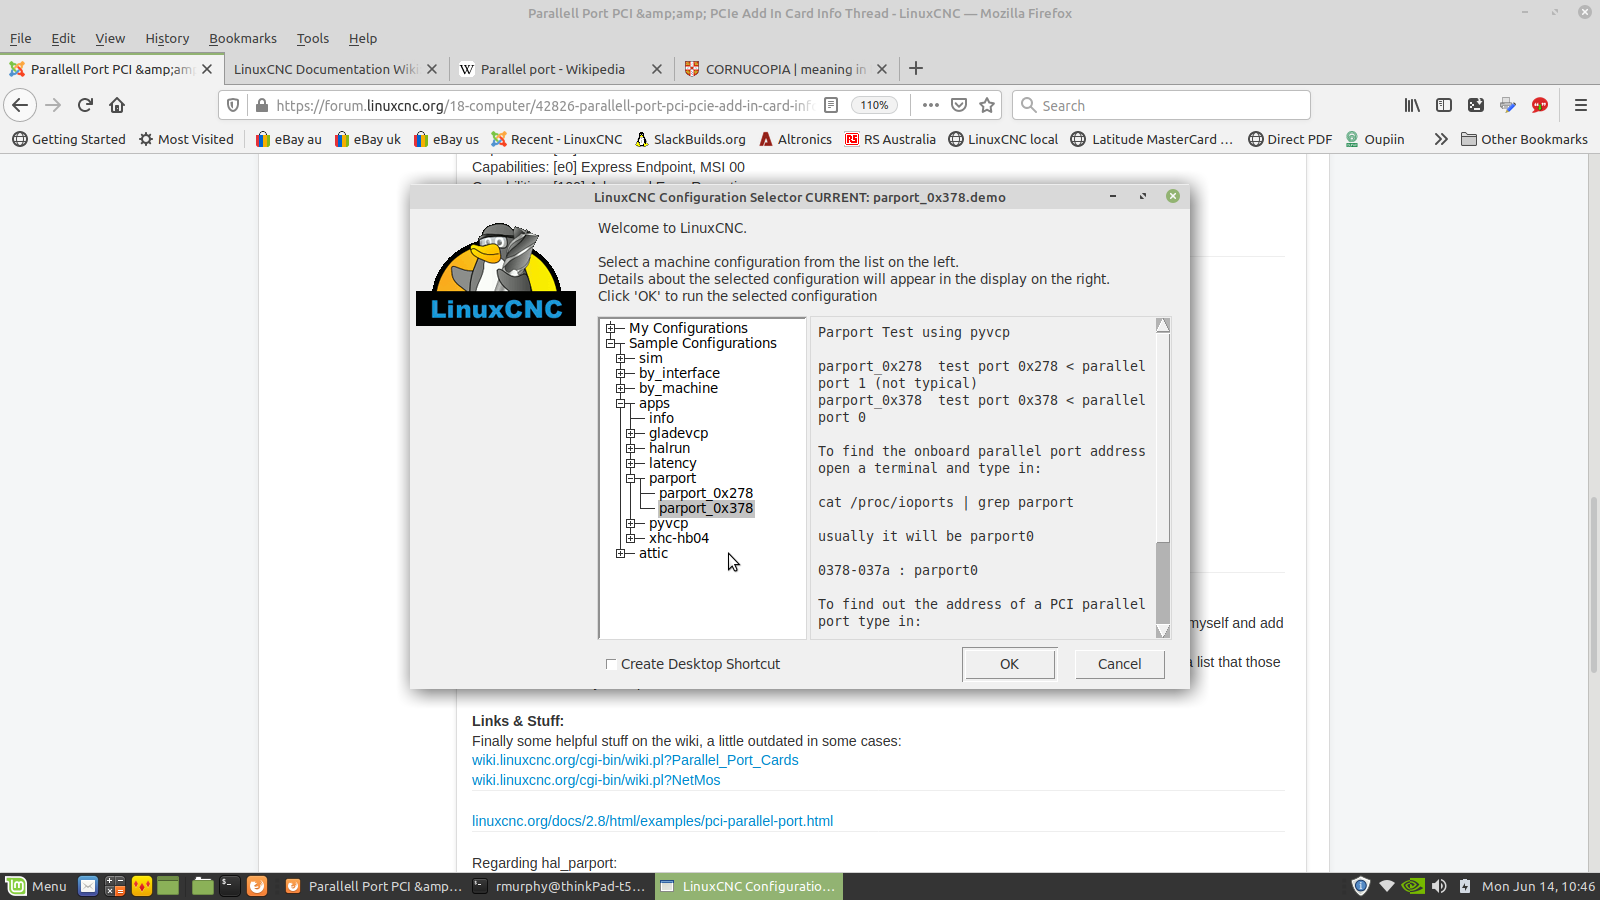Open the site shield tracking protection icon
The width and height of the screenshot is (1600, 900).
[x=233, y=105]
